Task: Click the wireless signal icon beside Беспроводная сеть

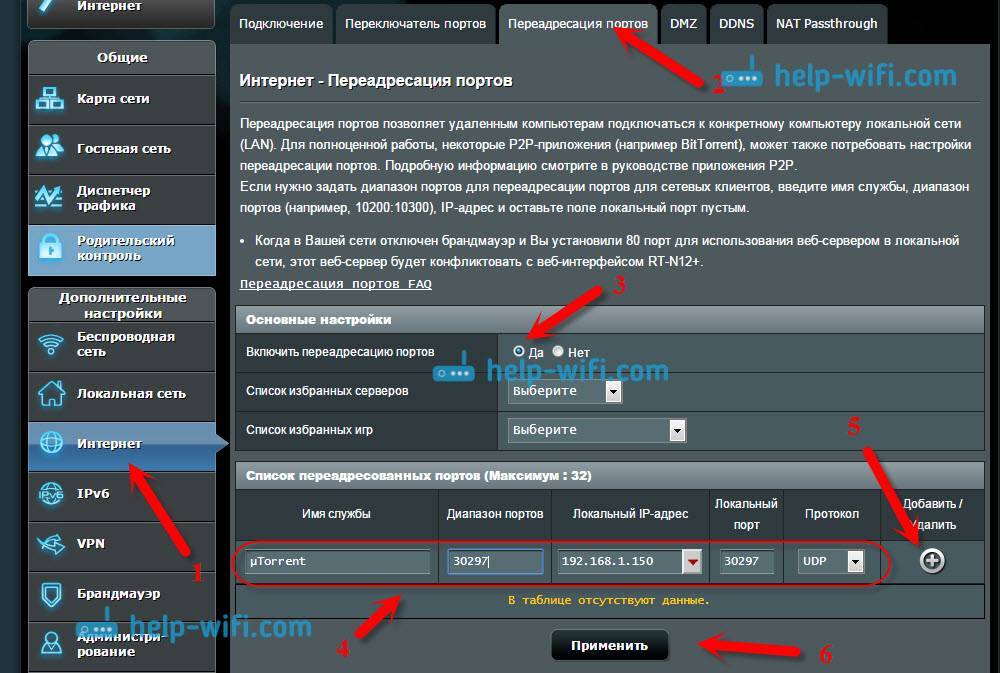Action: pyautogui.click(x=50, y=344)
